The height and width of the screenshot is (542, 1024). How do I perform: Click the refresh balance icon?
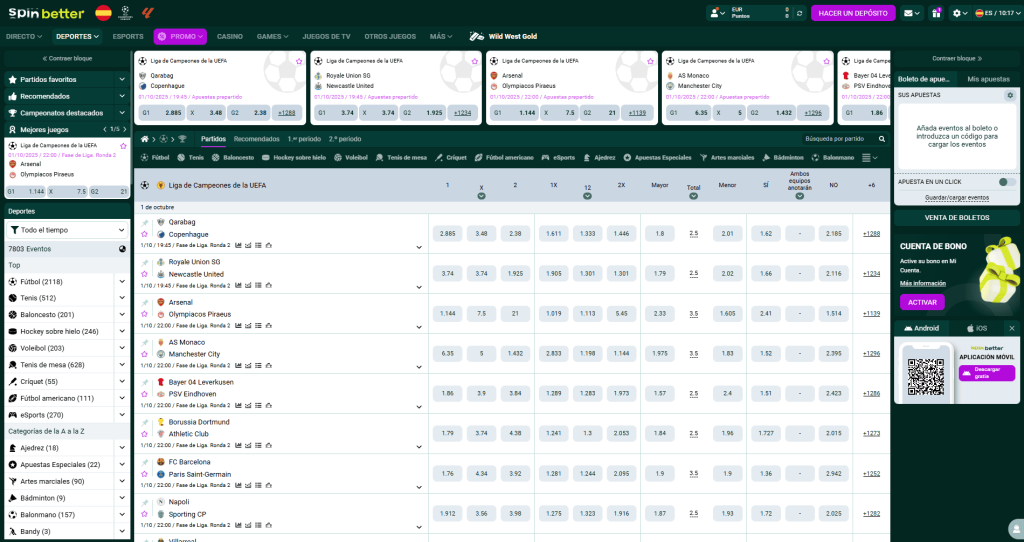click(799, 13)
